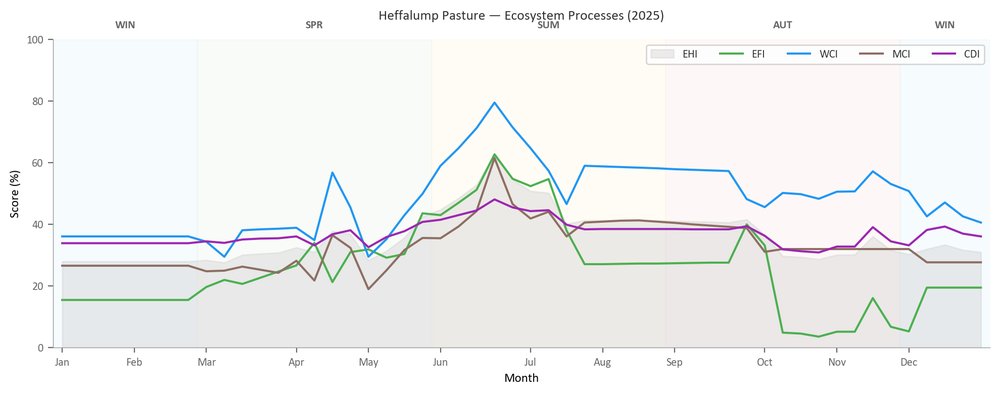Click the Mar tick label on x-axis

click(206, 363)
